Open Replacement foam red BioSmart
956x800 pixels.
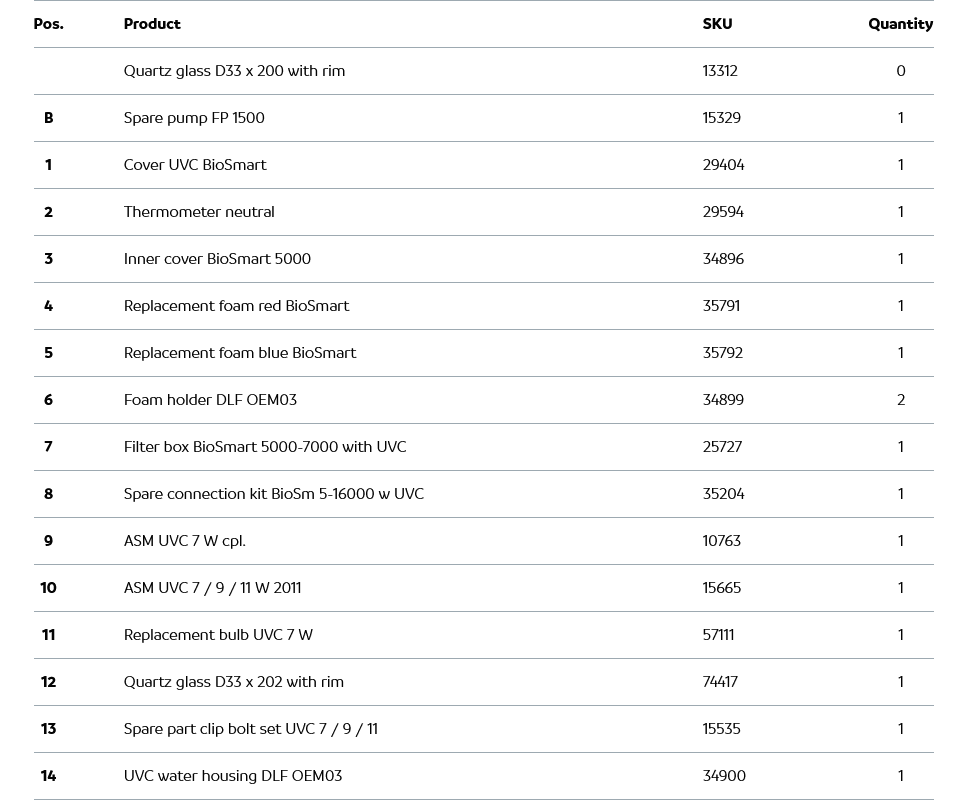pos(236,306)
